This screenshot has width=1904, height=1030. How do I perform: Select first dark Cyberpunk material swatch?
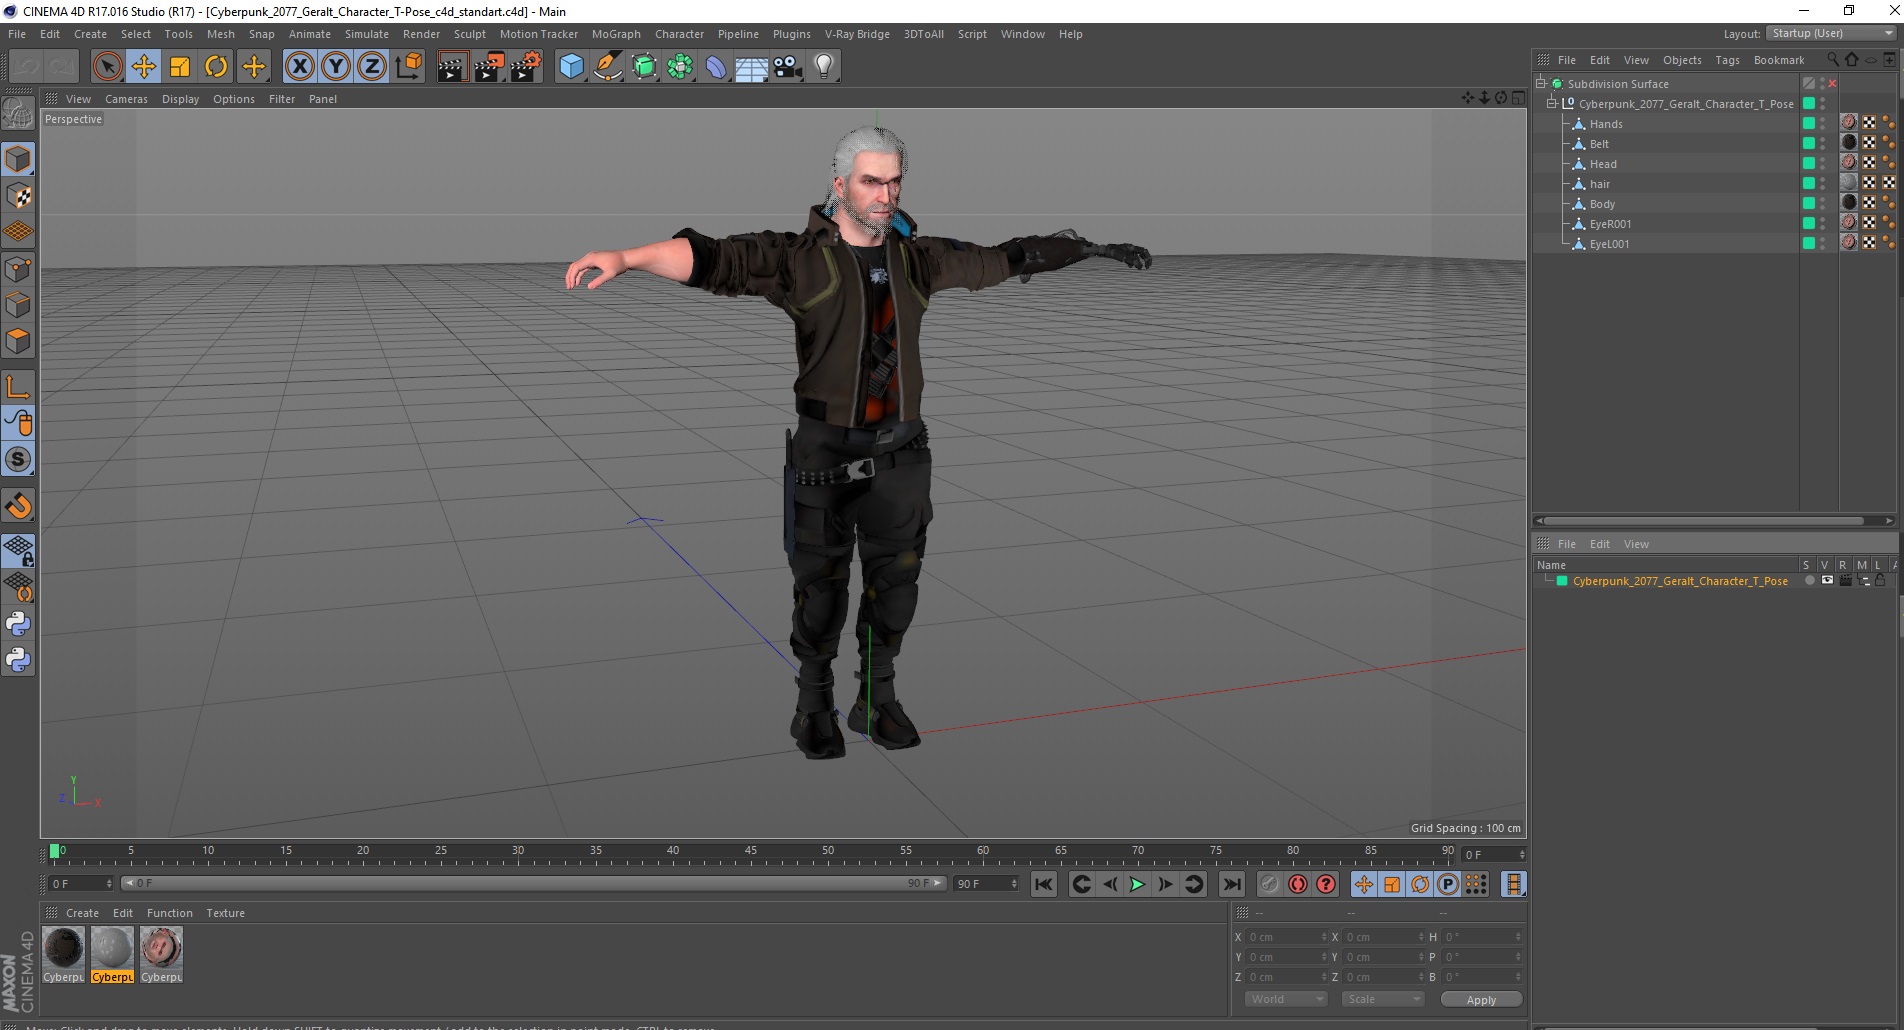(64, 954)
